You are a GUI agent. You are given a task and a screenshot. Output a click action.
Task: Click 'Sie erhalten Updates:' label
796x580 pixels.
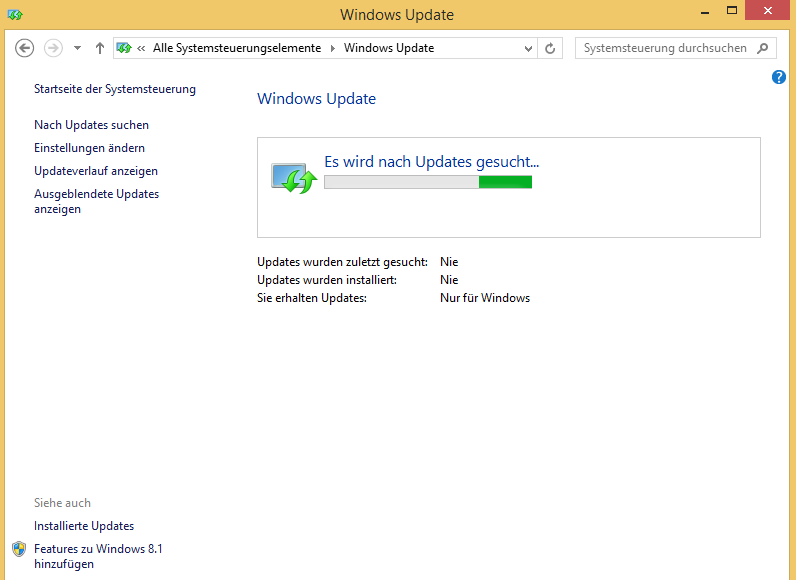tap(312, 298)
